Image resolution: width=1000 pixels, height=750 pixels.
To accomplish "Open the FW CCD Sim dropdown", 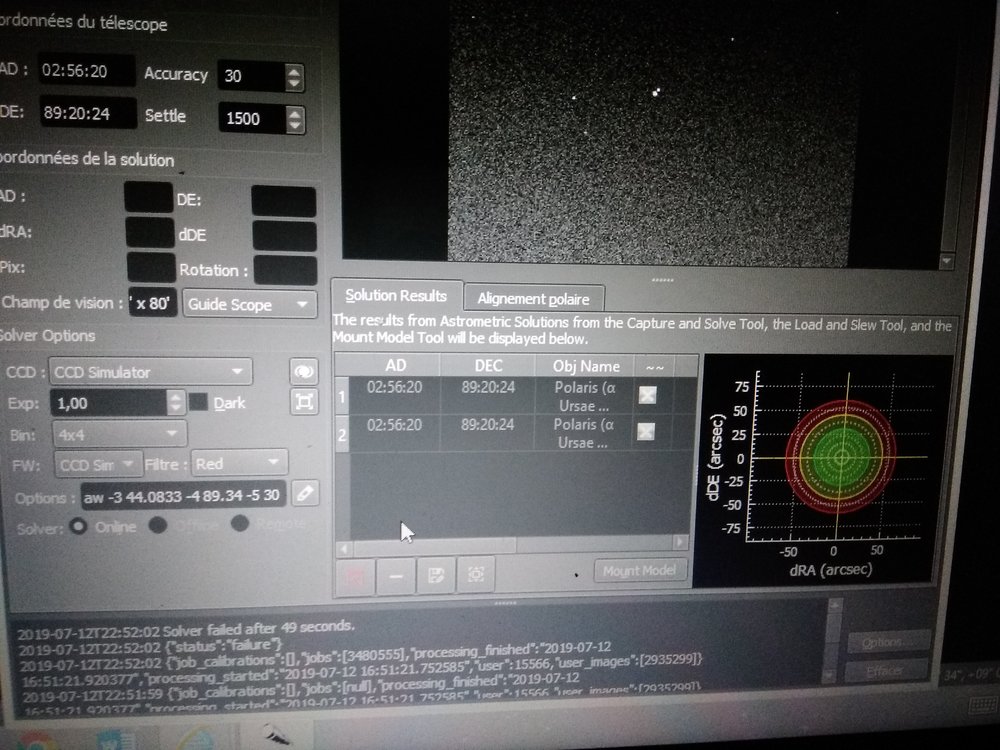I will coord(98,464).
